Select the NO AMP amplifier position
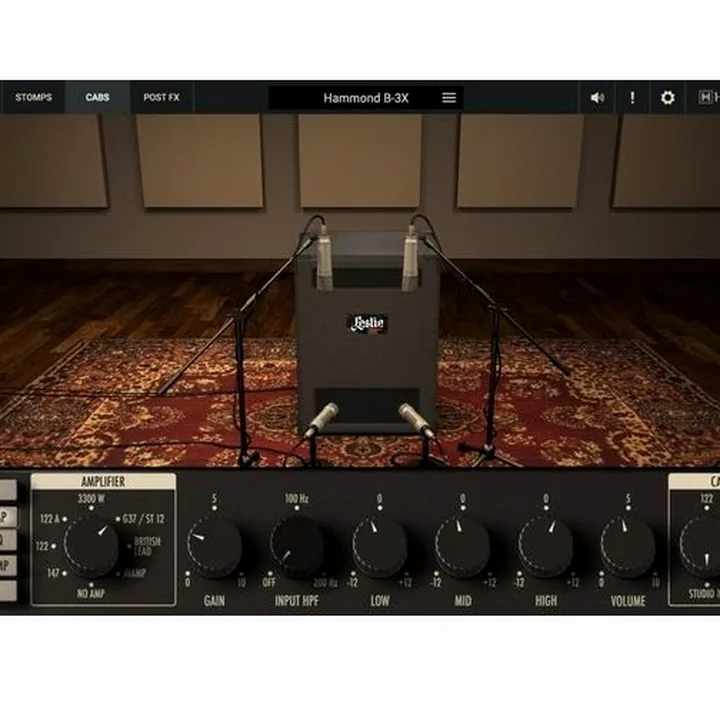This screenshot has height=720, width=720. tap(91, 594)
